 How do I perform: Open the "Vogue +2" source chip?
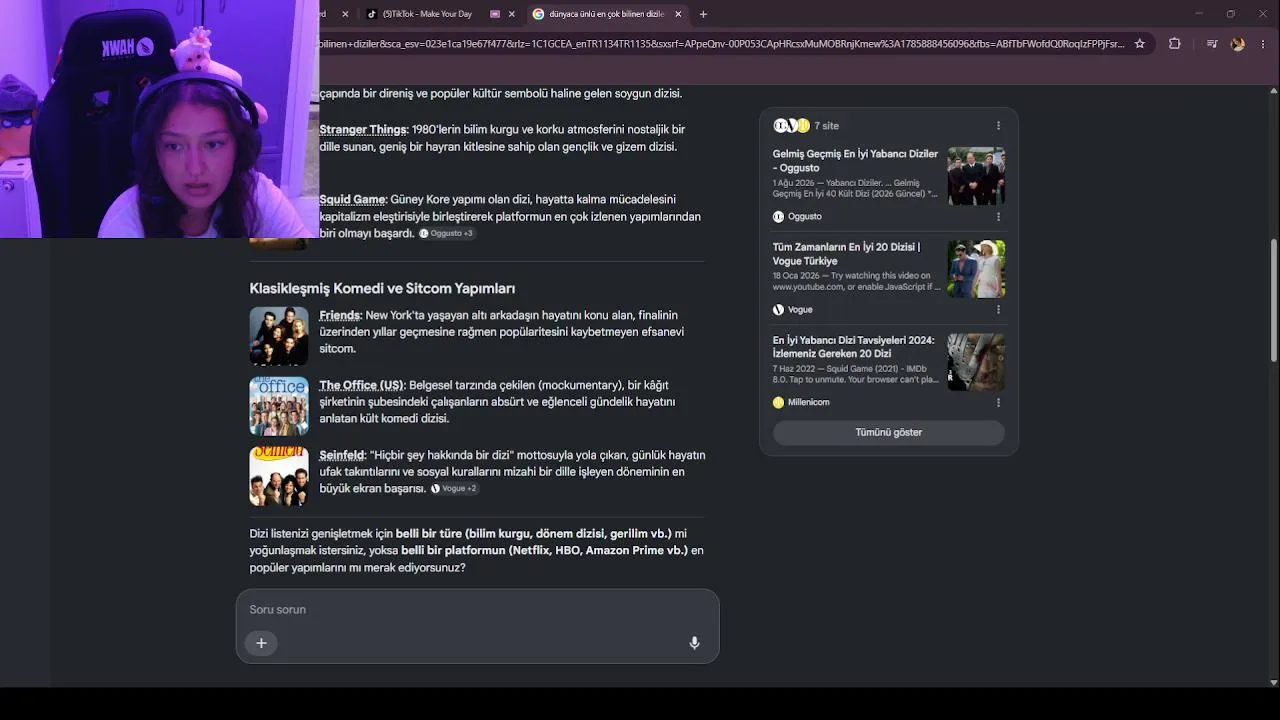click(x=454, y=489)
